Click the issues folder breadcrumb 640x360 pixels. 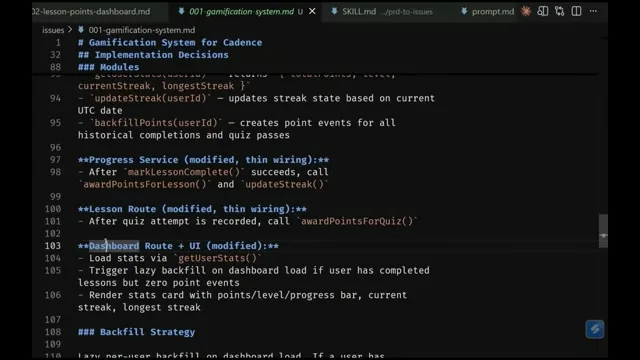[x=53, y=30]
